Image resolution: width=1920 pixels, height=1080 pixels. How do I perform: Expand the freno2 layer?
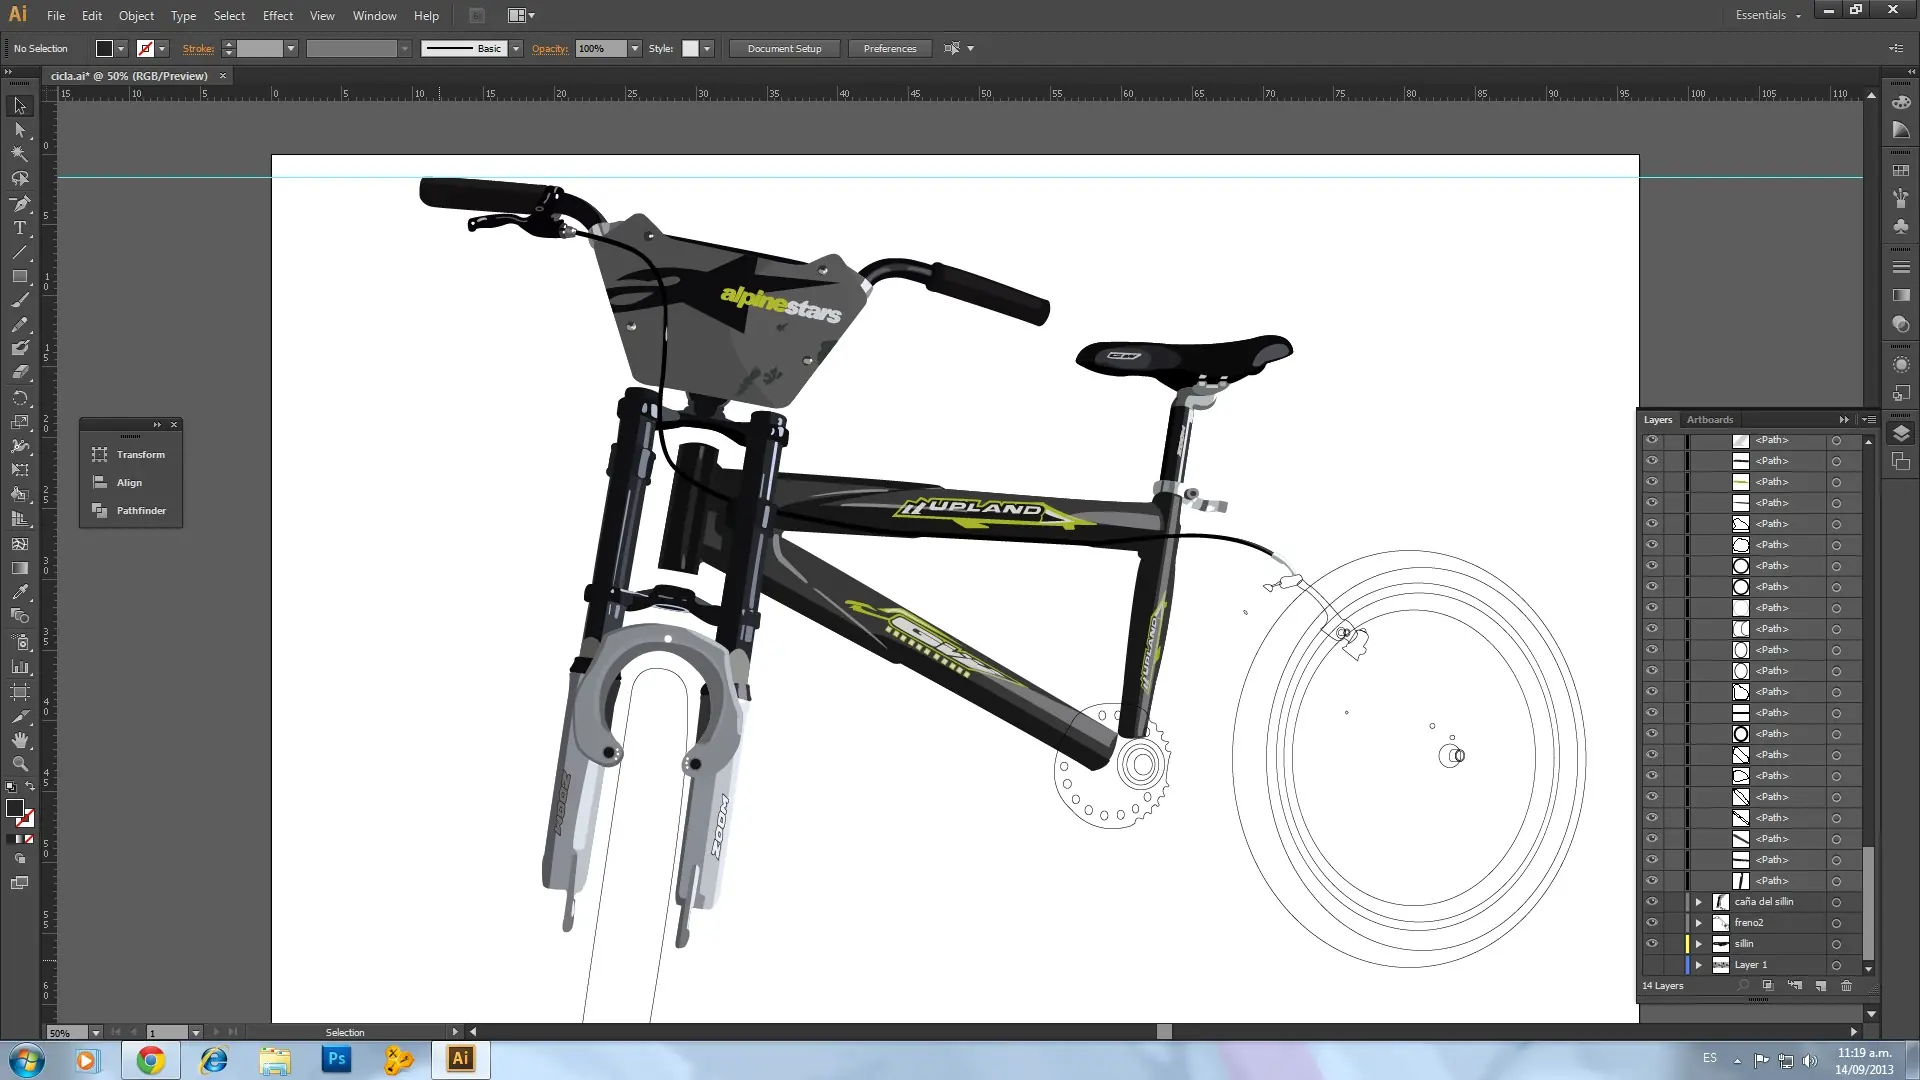(1698, 923)
